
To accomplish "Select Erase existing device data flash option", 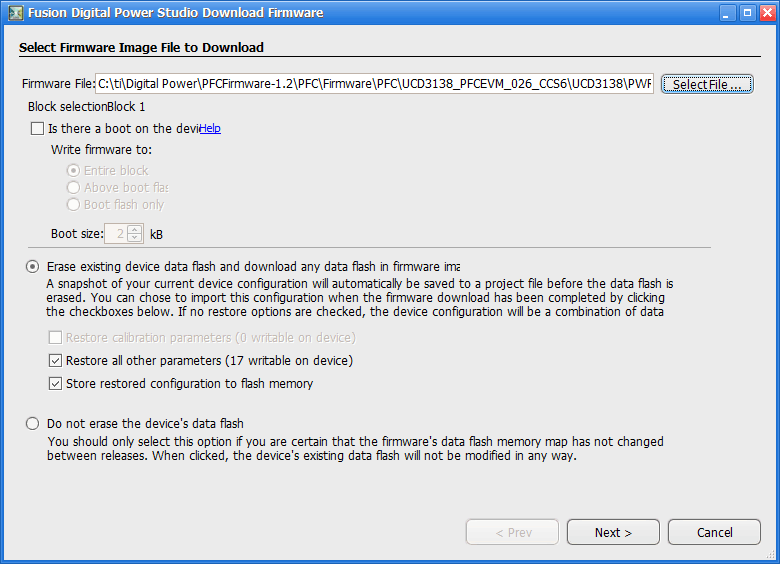I will (x=32, y=267).
